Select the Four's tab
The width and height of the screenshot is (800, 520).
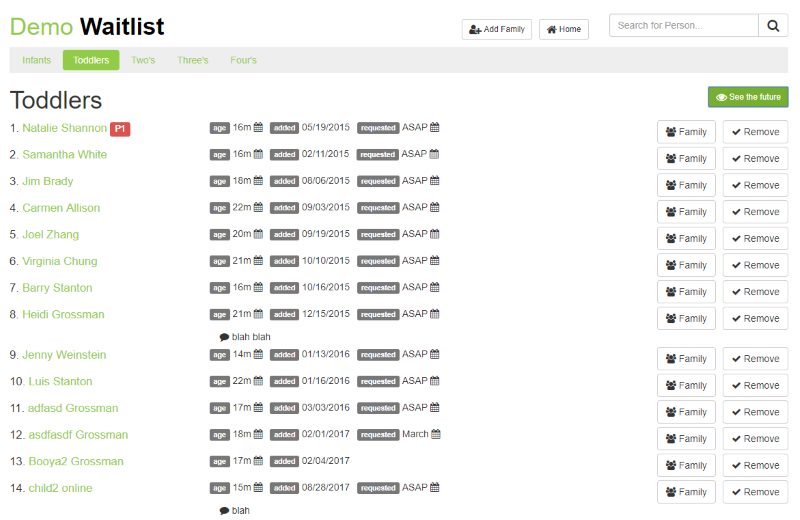(x=243, y=60)
